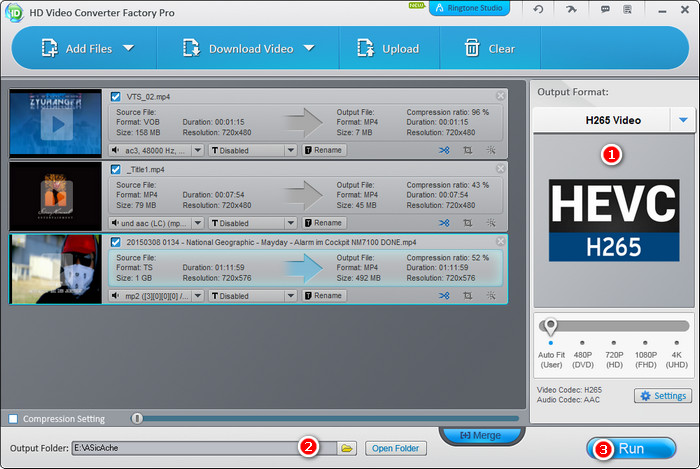Open the notes list icon in title bar
700x469 pixels.
click(627, 9)
